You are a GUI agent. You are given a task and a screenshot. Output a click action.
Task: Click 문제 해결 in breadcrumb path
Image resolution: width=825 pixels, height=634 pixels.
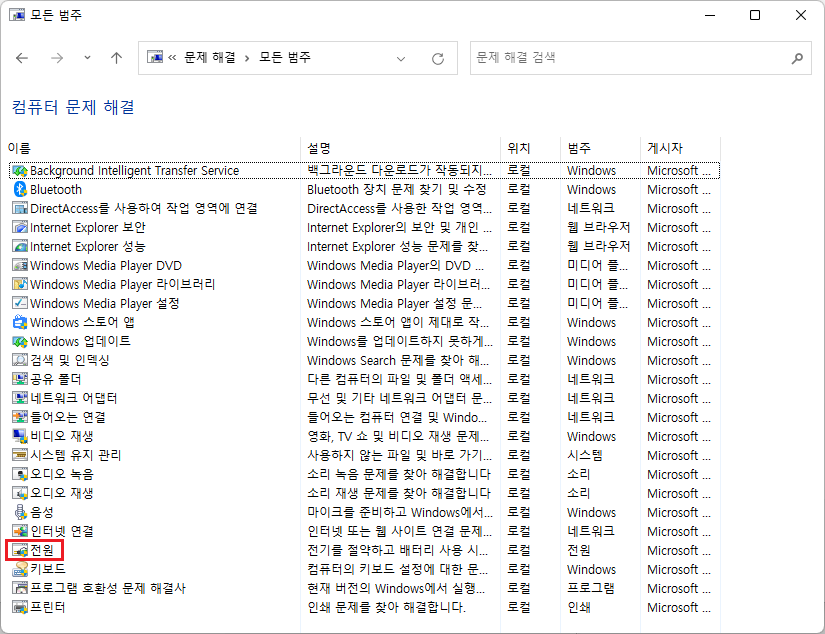210,58
